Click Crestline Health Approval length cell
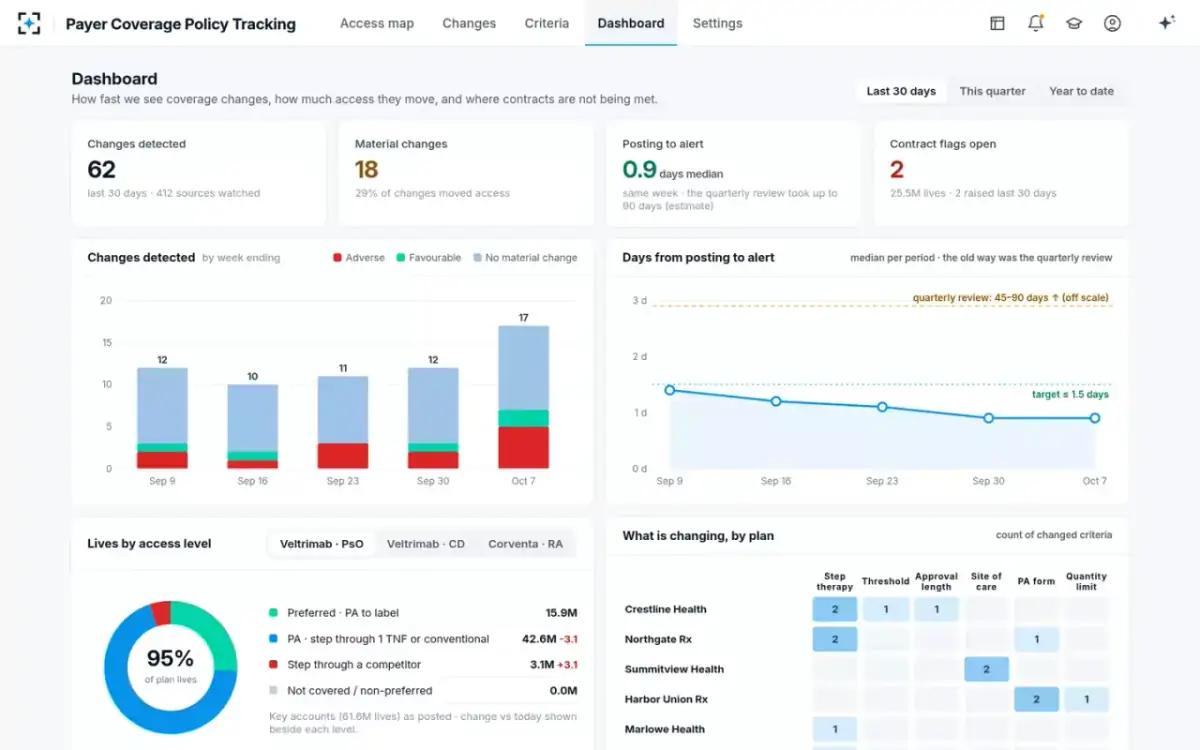 pyautogui.click(x=936, y=609)
